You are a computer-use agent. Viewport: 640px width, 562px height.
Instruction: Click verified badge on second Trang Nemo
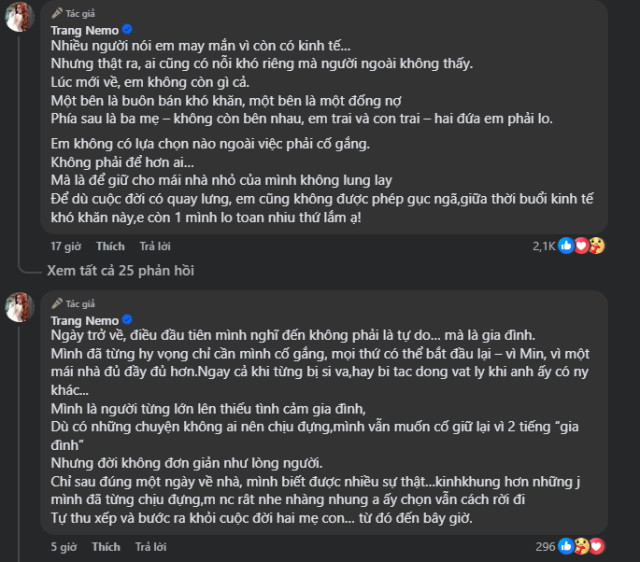pos(127,320)
